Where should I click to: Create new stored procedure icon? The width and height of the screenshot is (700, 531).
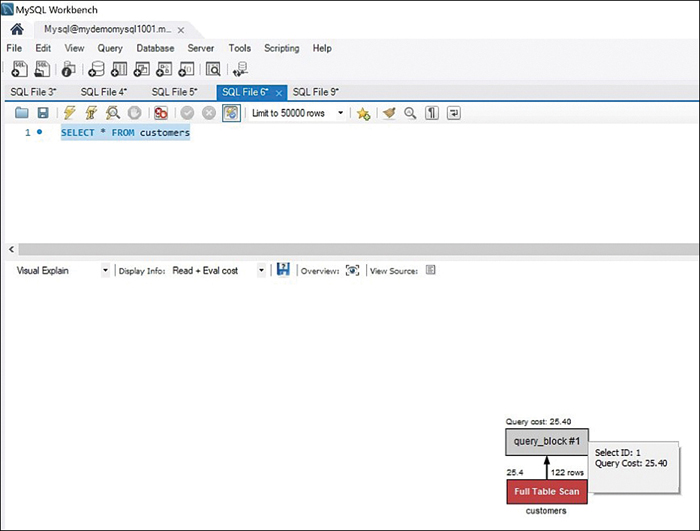click(x=164, y=69)
